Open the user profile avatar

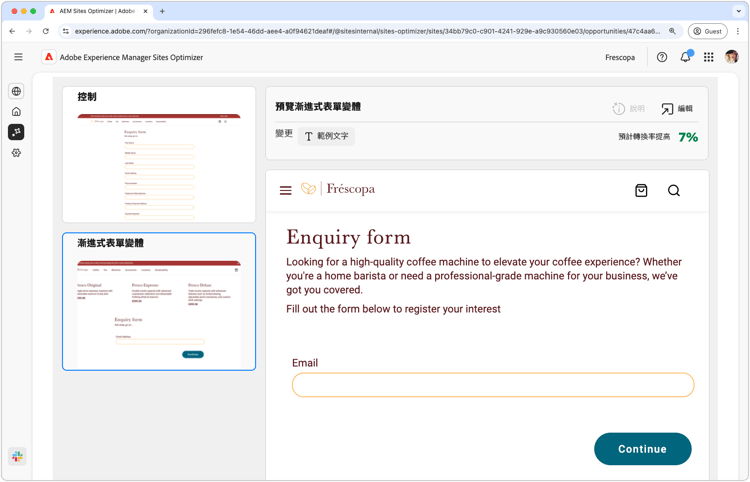click(731, 57)
